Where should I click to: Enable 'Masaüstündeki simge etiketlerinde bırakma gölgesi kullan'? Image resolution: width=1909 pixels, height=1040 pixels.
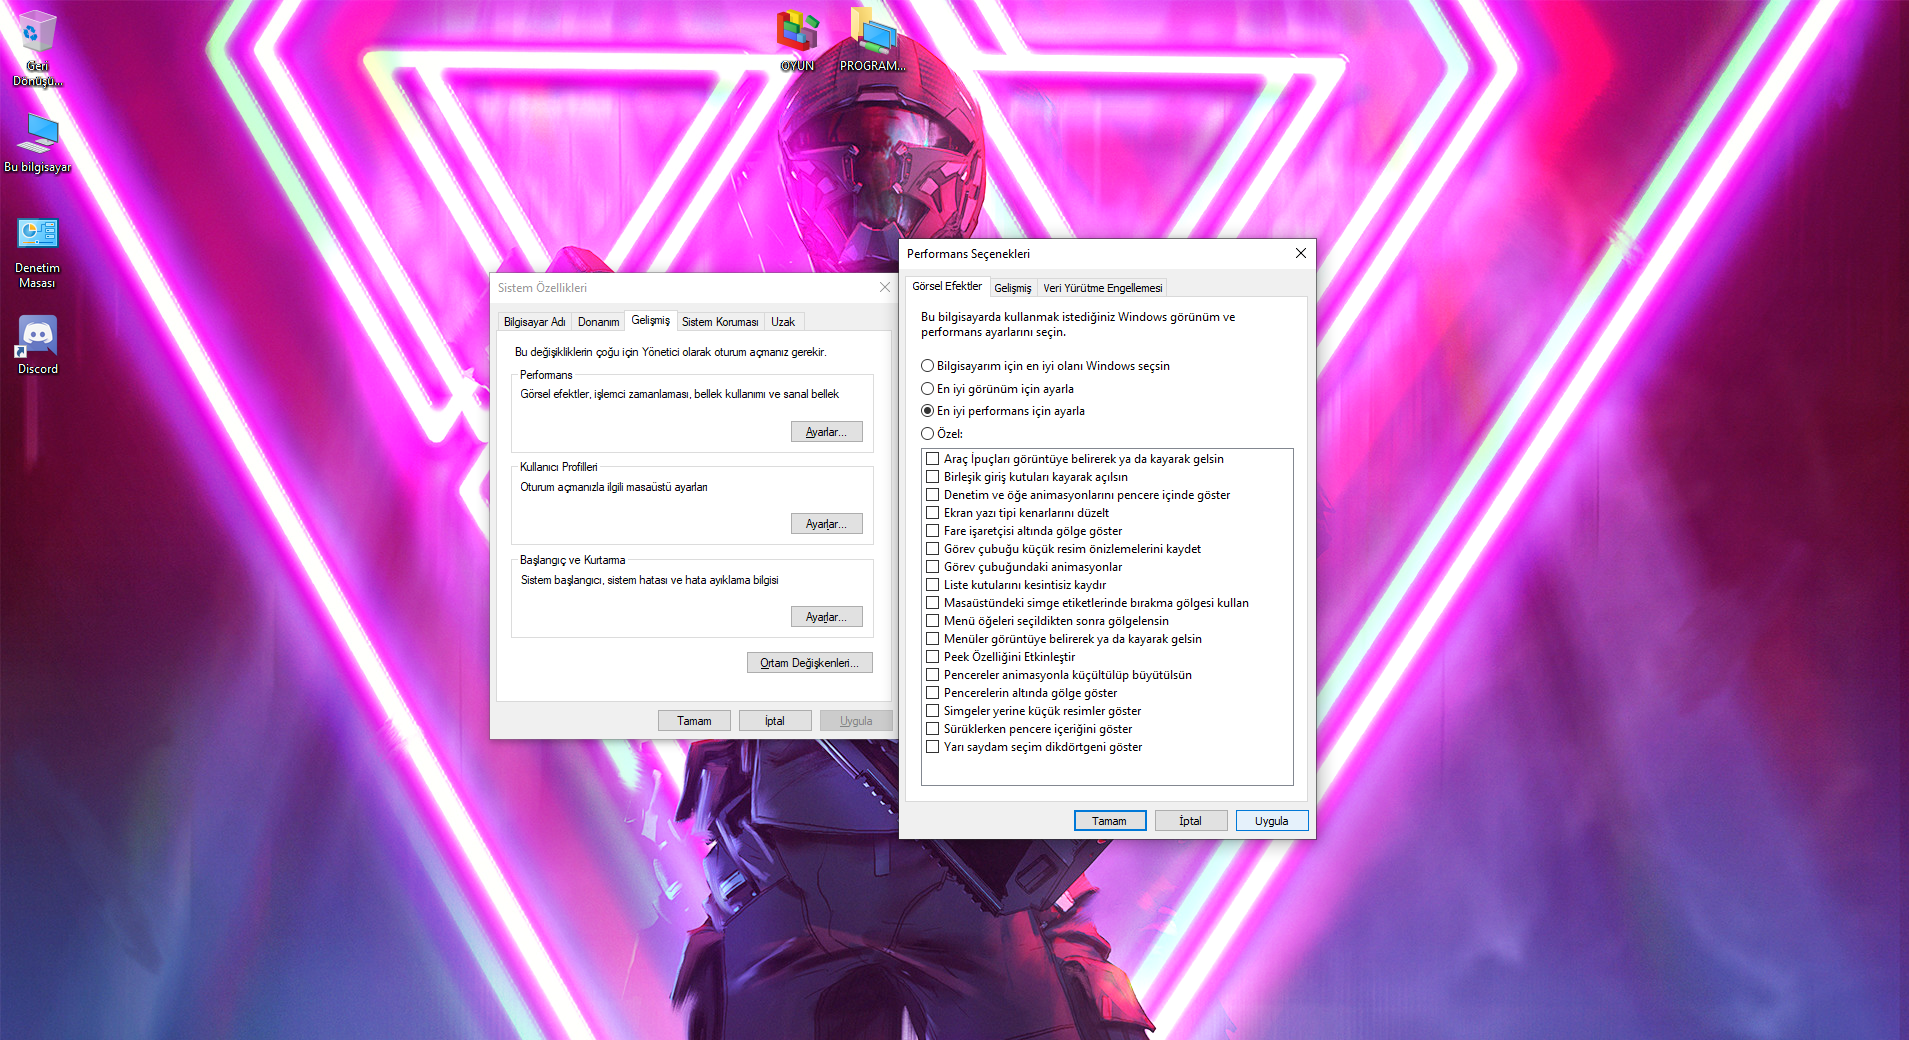click(932, 603)
